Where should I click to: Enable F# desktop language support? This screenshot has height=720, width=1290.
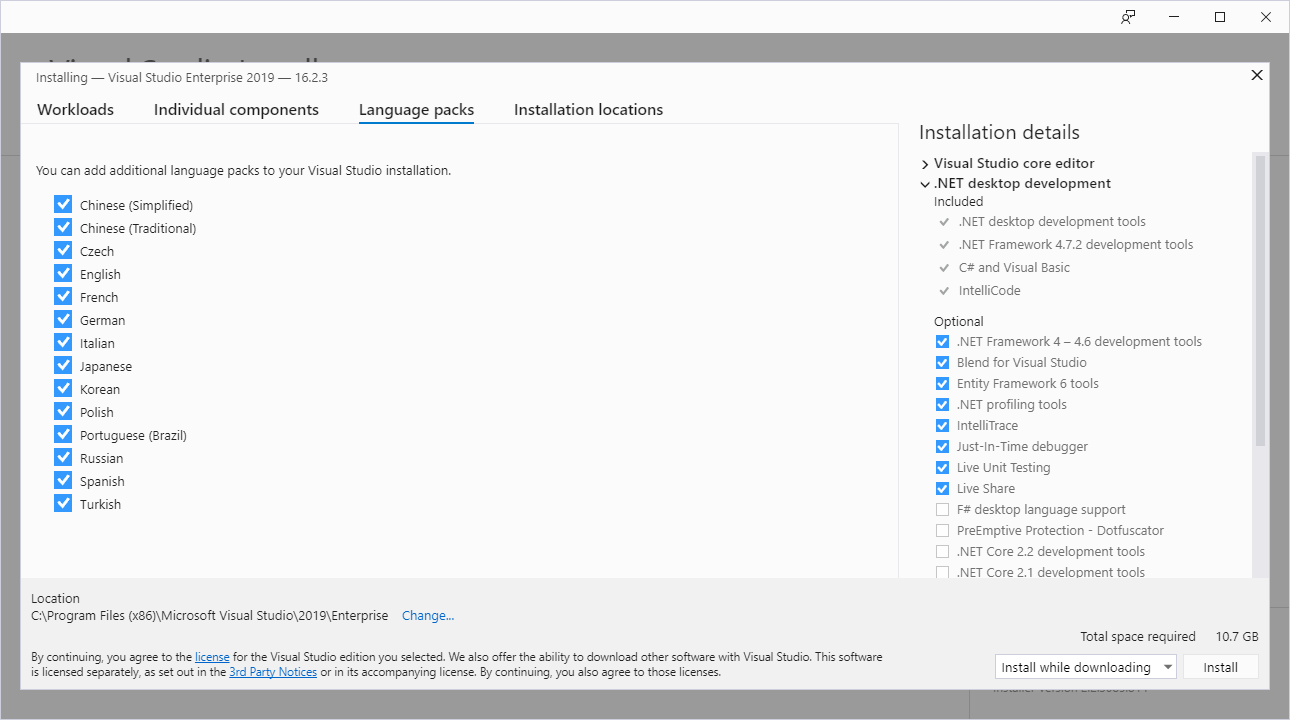click(x=942, y=510)
